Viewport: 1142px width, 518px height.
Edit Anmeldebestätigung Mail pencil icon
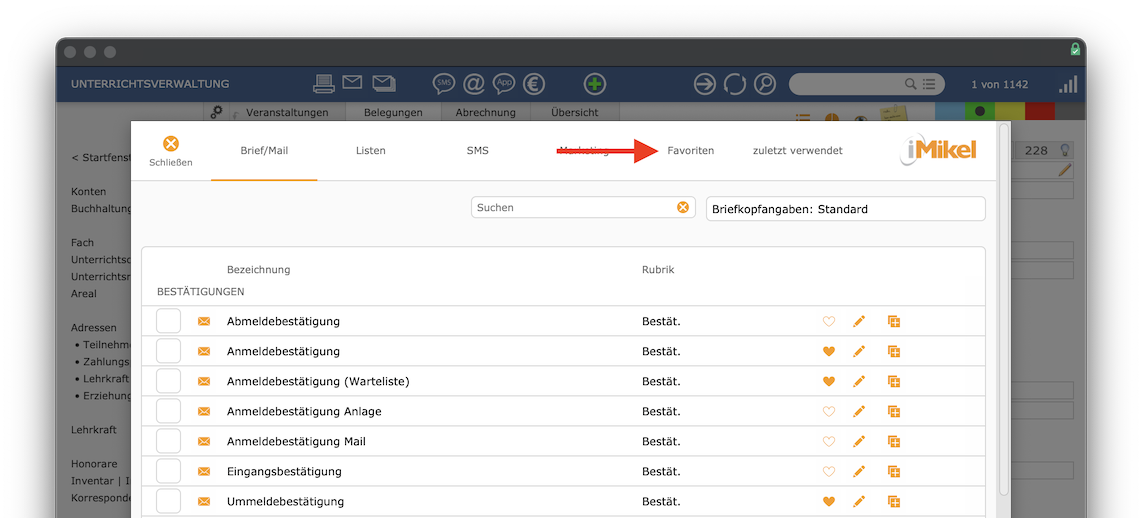click(x=859, y=442)
